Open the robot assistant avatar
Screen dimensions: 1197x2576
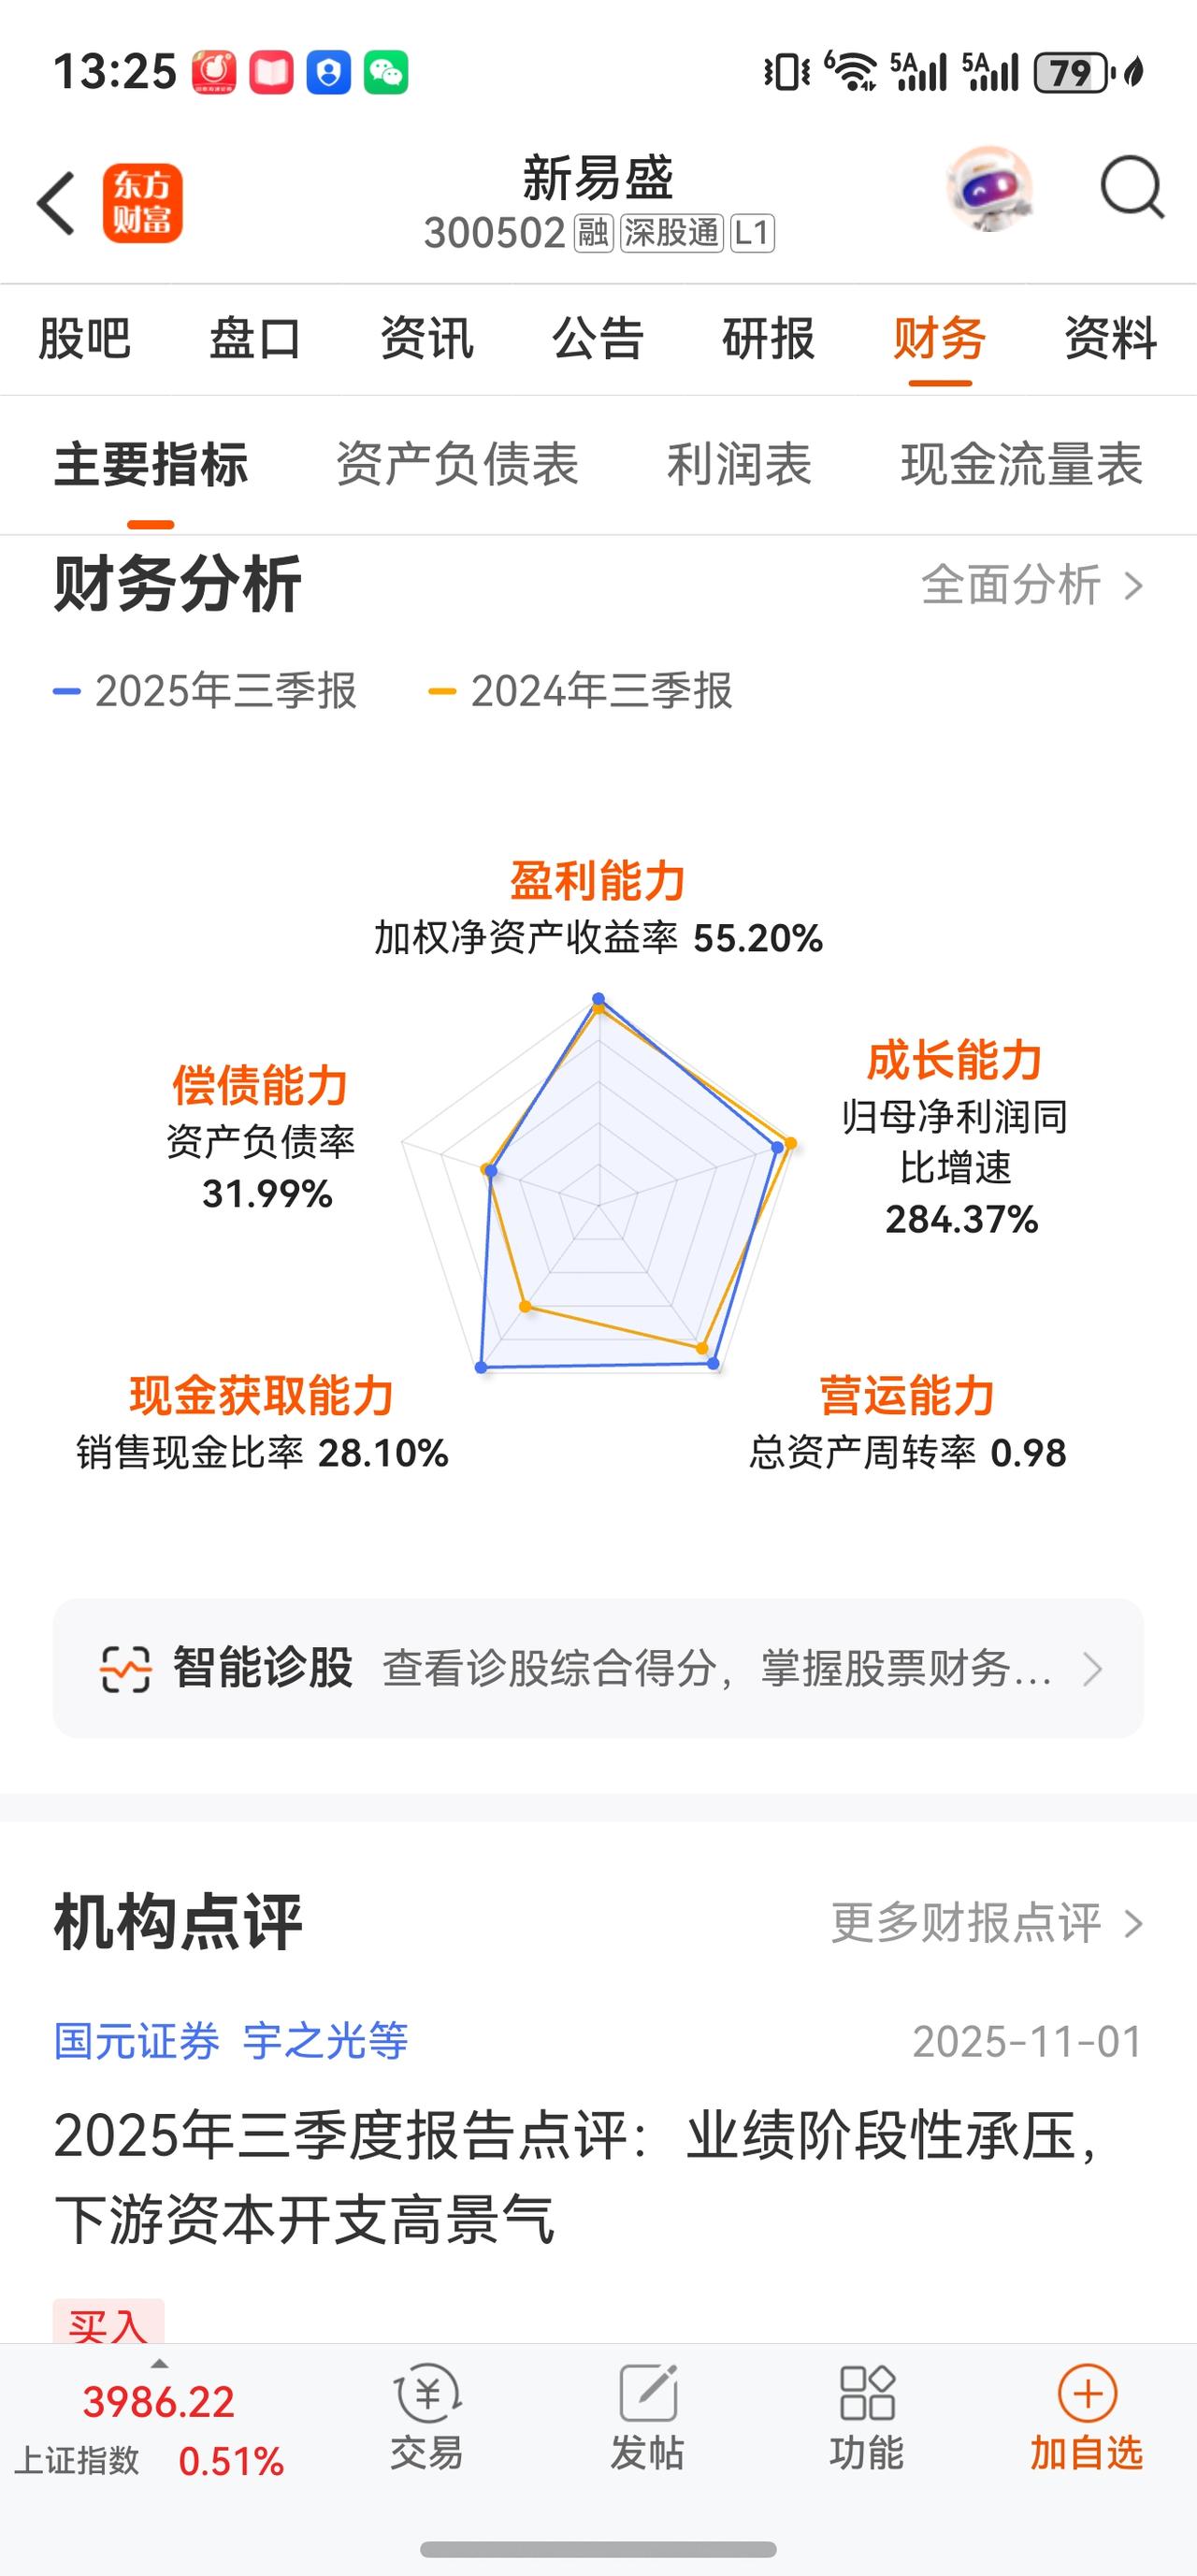click(x=989, y=189)
